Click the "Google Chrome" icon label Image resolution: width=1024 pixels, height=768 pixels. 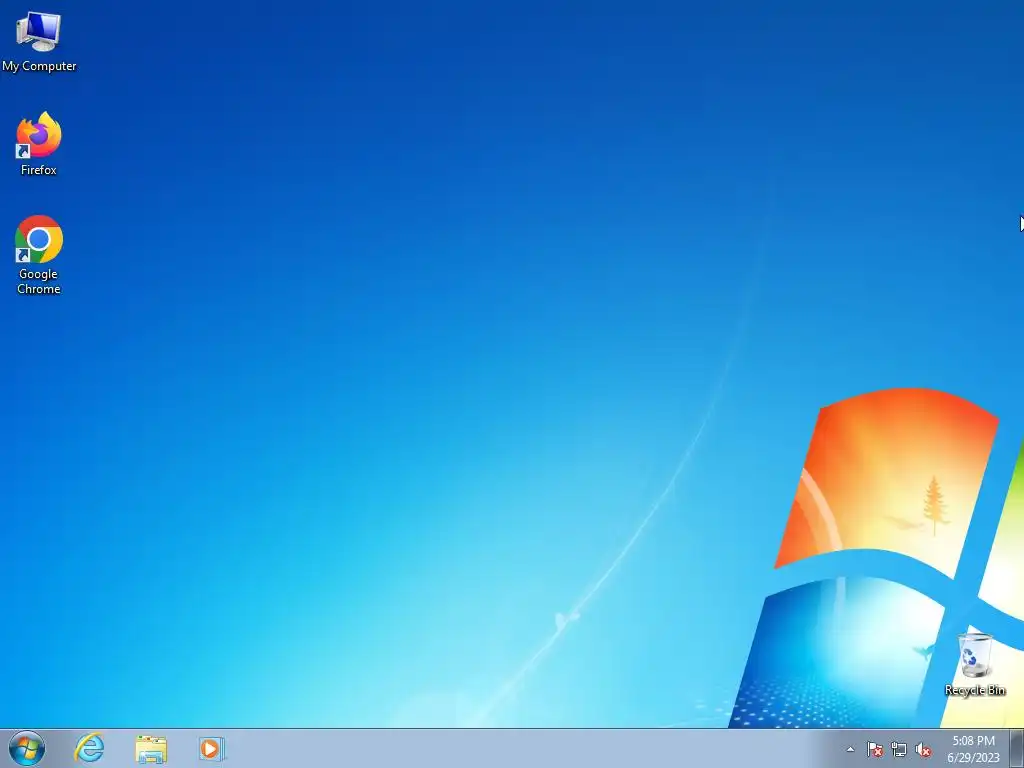pos(39,281)
